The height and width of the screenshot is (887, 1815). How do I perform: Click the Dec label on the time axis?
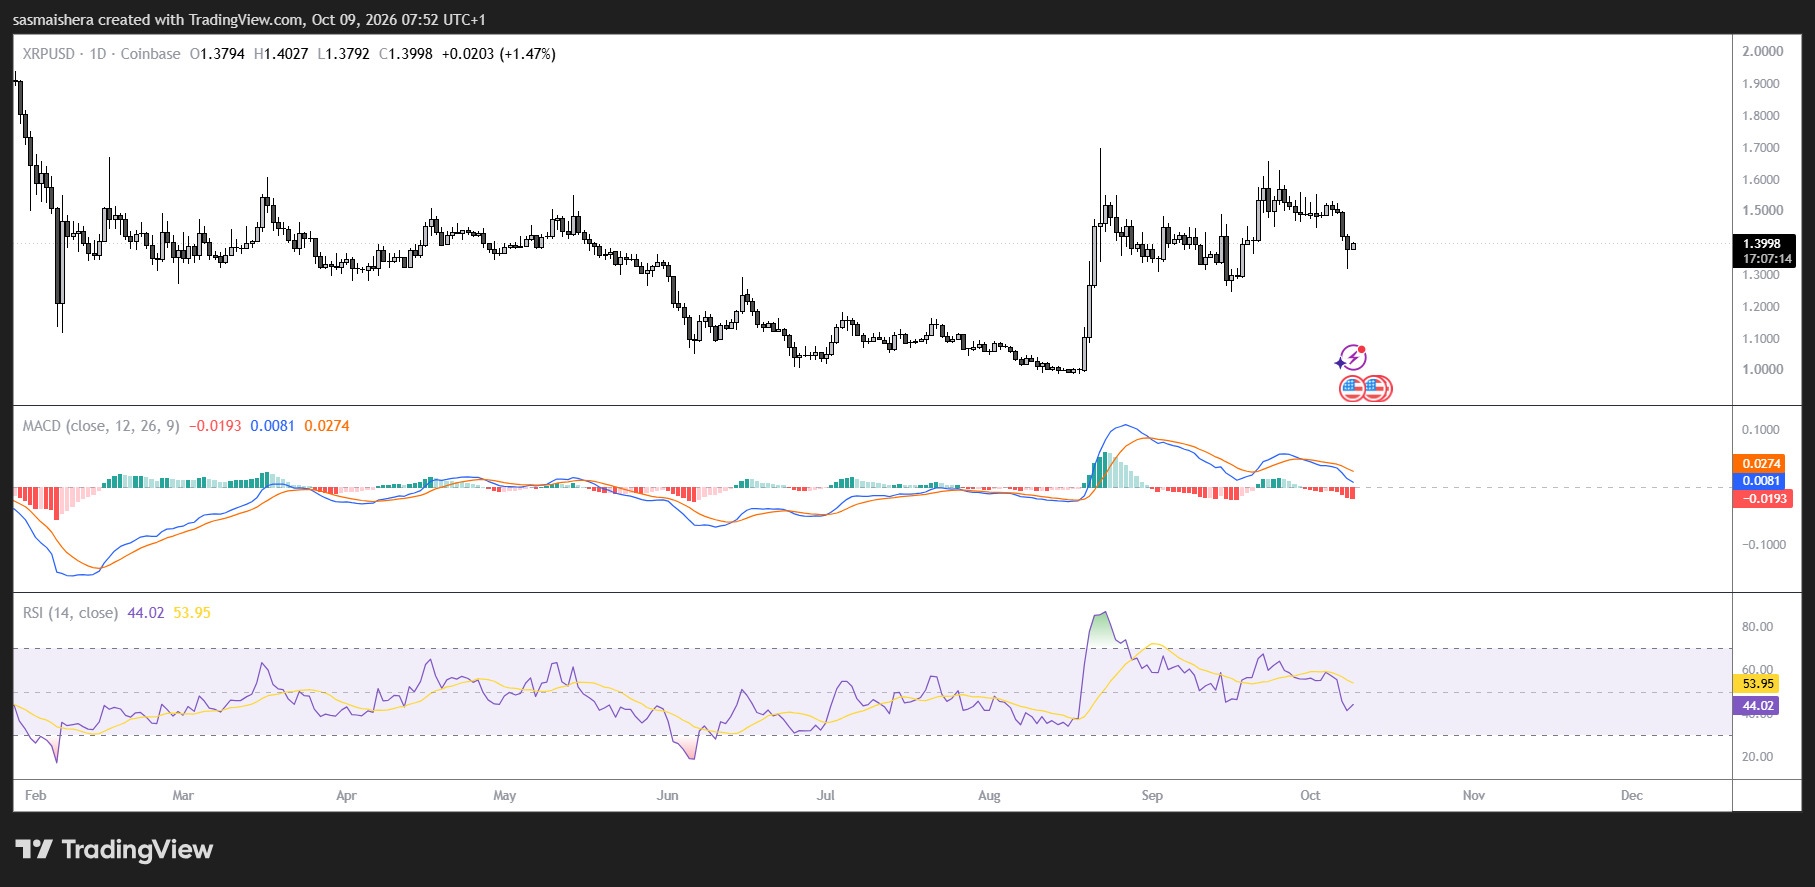1631,796
